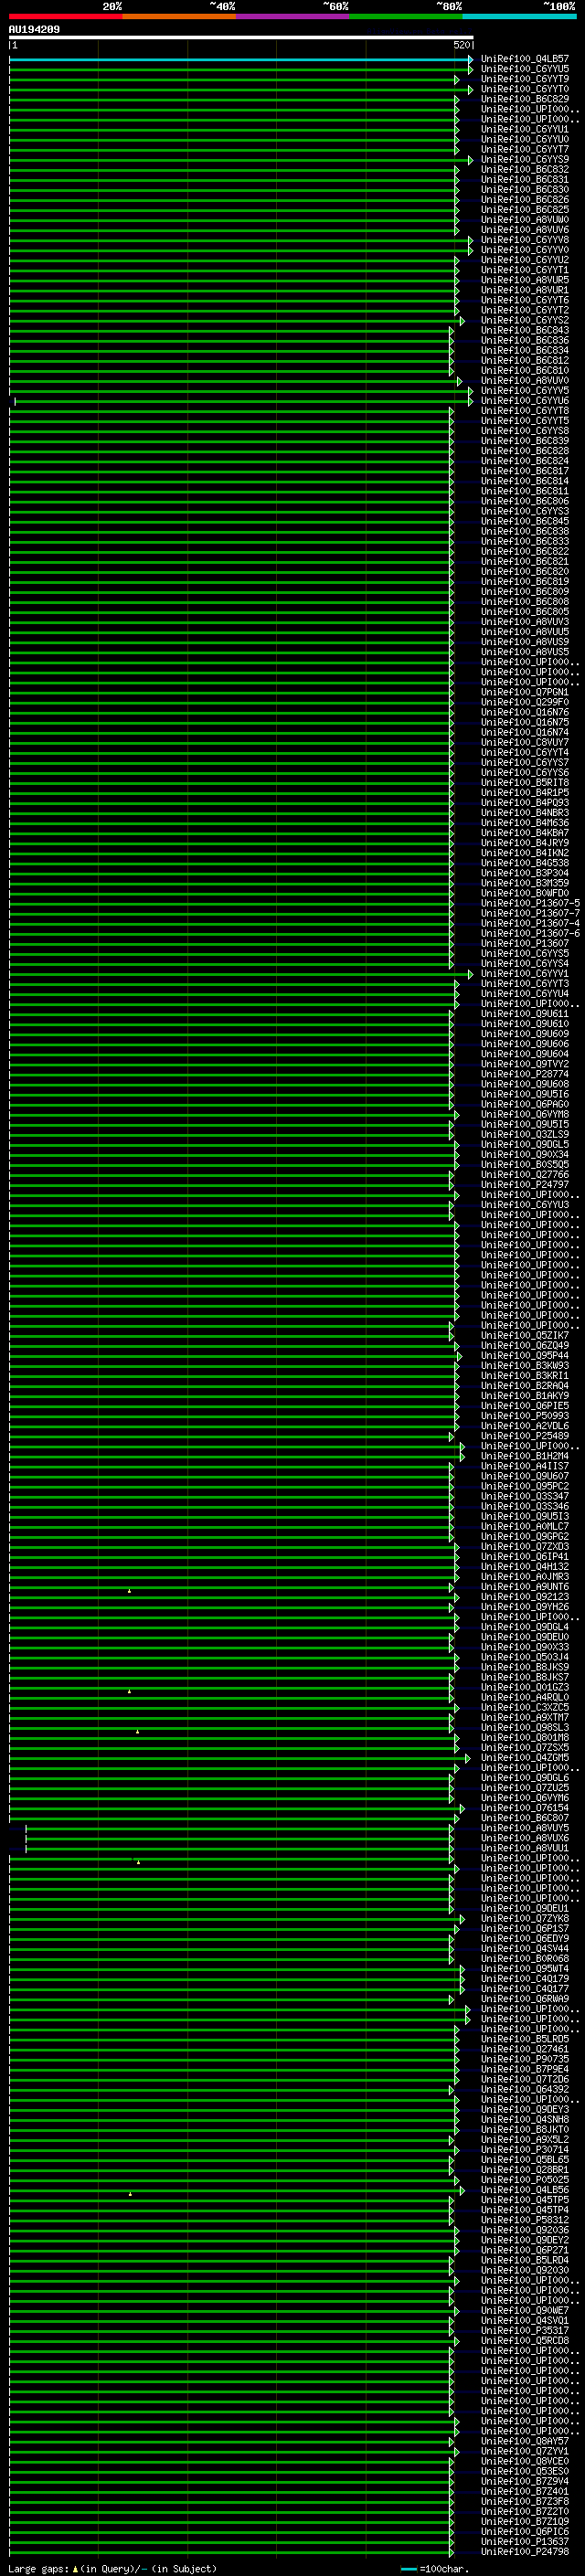Screen dimensions: 585x2576
Task: Open hit UniRef100_B6C843
Action: click(525, 330)
